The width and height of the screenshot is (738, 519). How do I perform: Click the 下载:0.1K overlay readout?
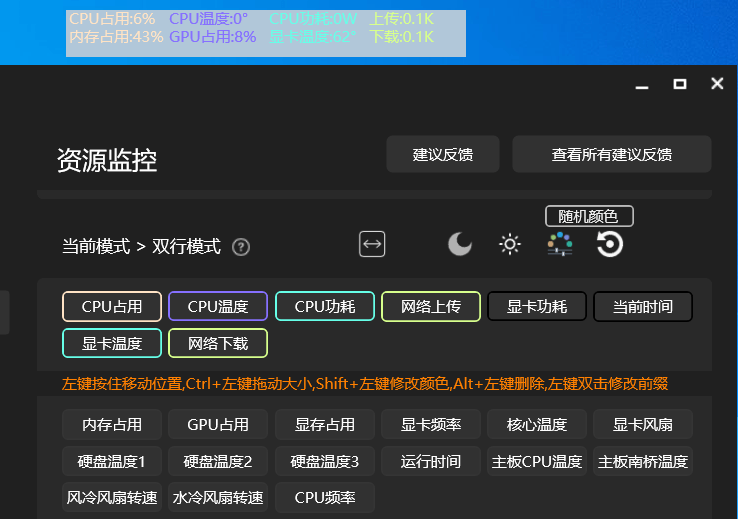(x=401, y=37)
